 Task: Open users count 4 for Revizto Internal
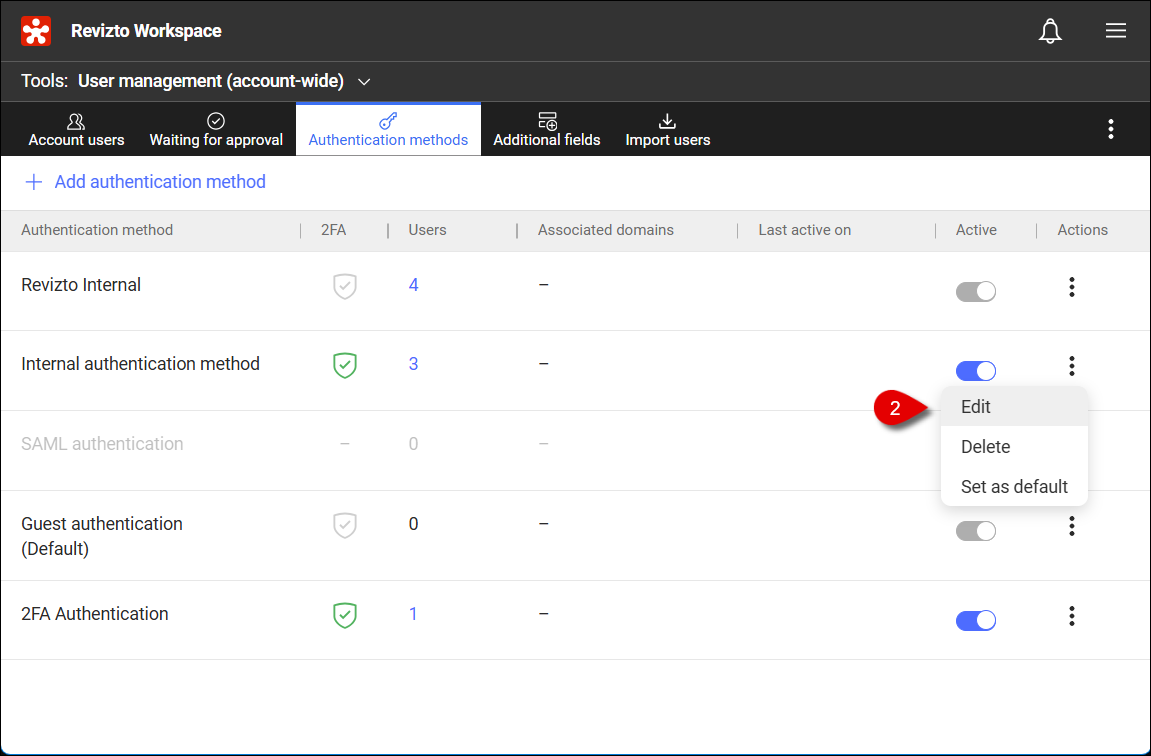tap(413, 285)
